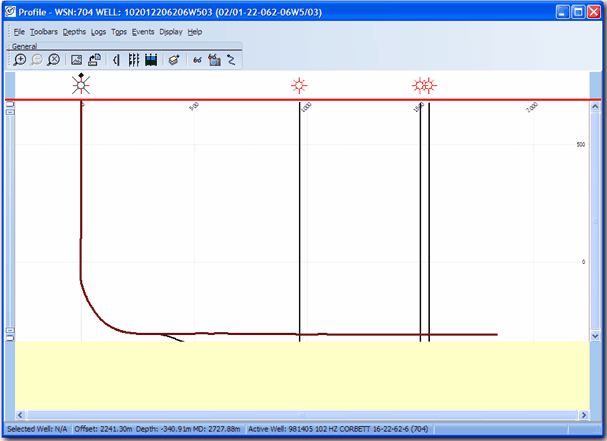Image resolution: width=607 pixels, height=441 pixels.
Task: Expand the Logs menu
Action: point(98,32)
